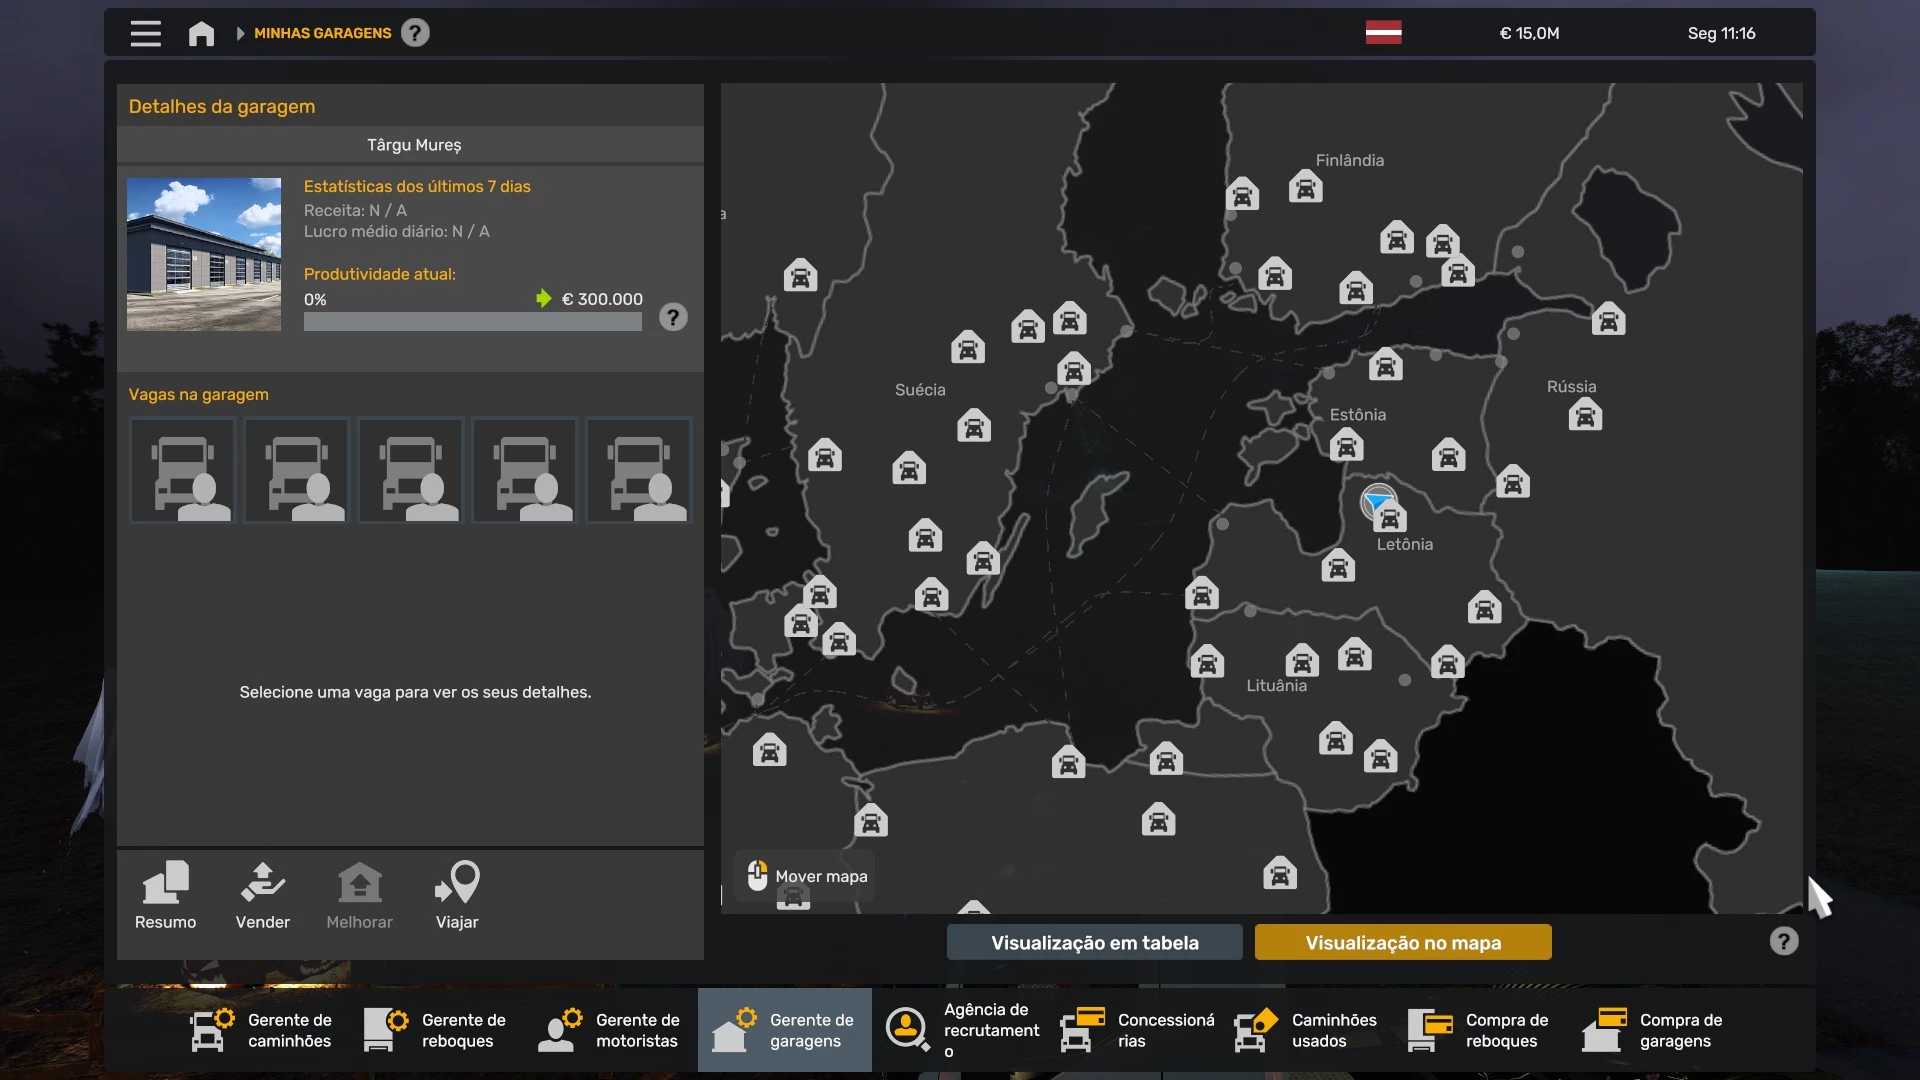The height and width of the screenshot is (1080, 1920).
Task: Switch to Visualização no mapa
Action: click(1402, 942)
